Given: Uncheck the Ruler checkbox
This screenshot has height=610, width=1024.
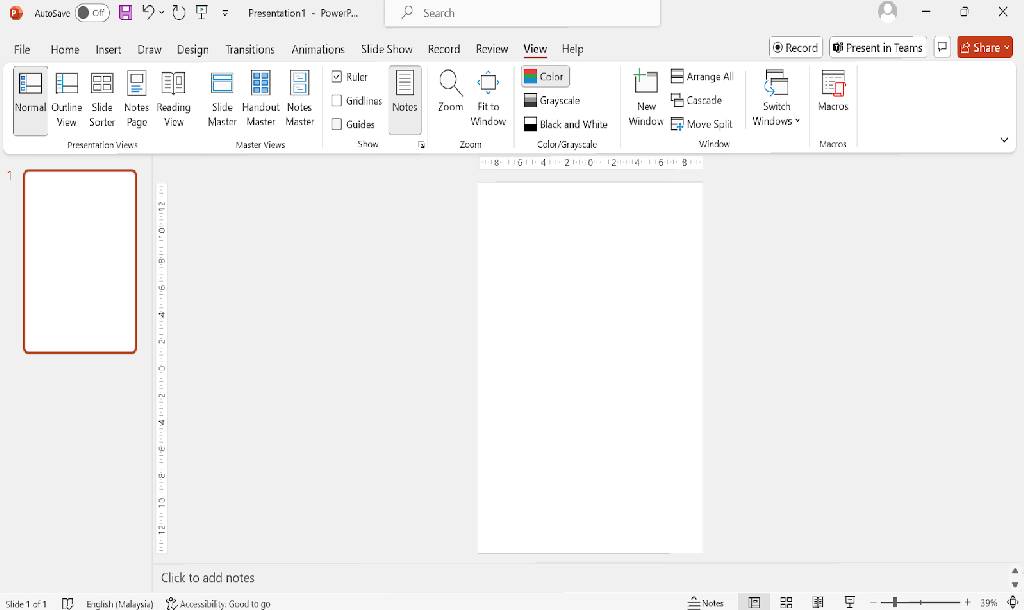Looking at the screenshot, I should click(337, 76).
